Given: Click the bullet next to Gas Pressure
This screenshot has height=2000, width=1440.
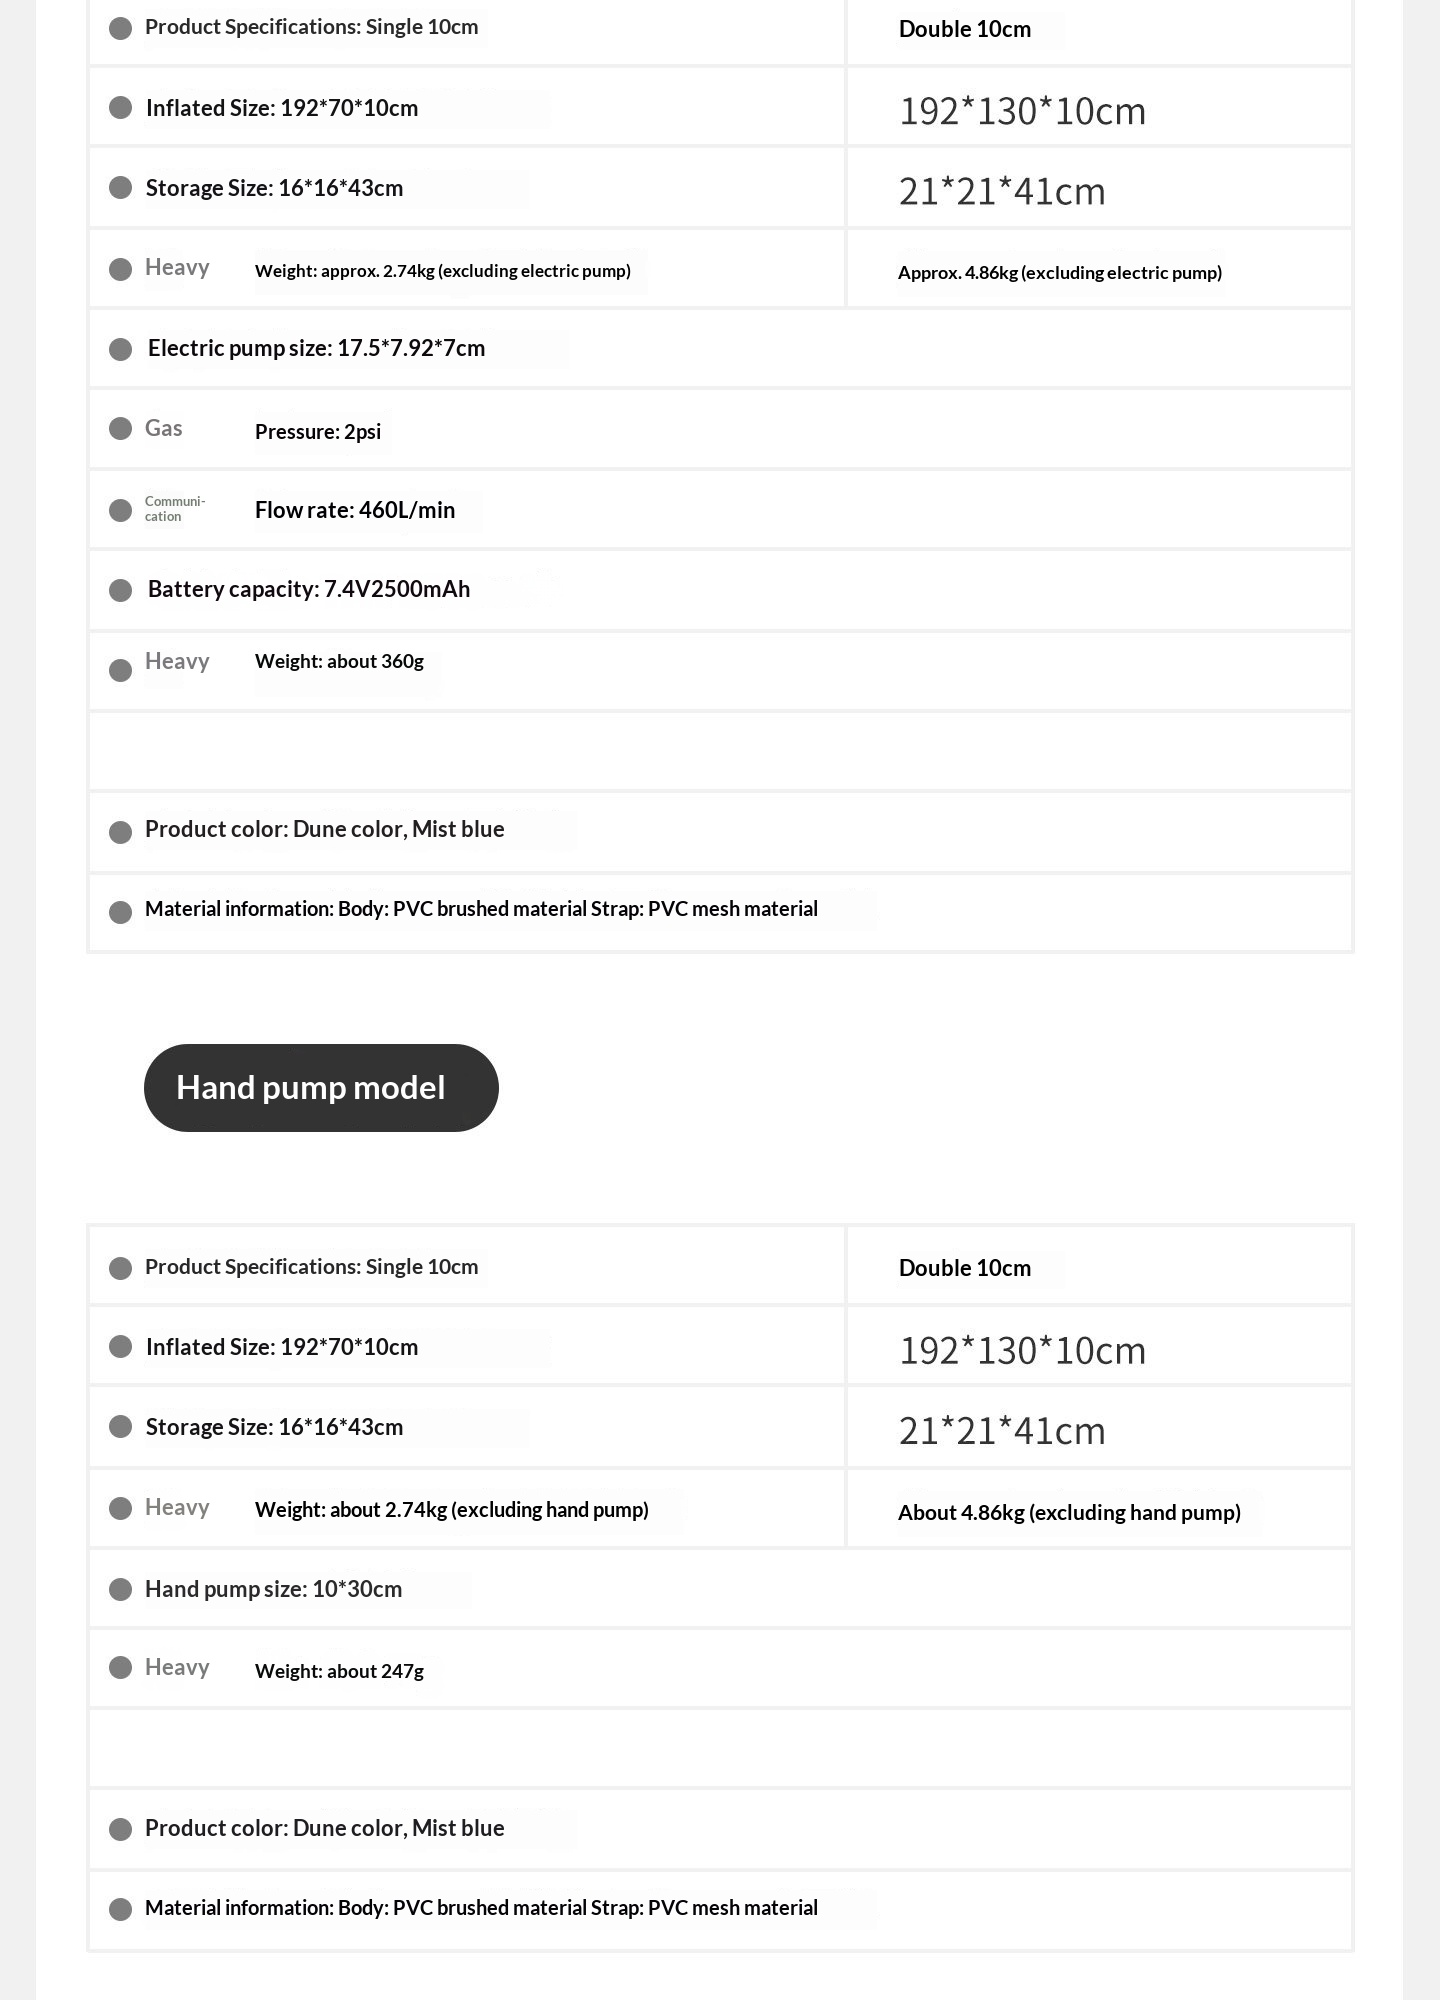Looking at the screenshot, I should click(x=121, y=429).
